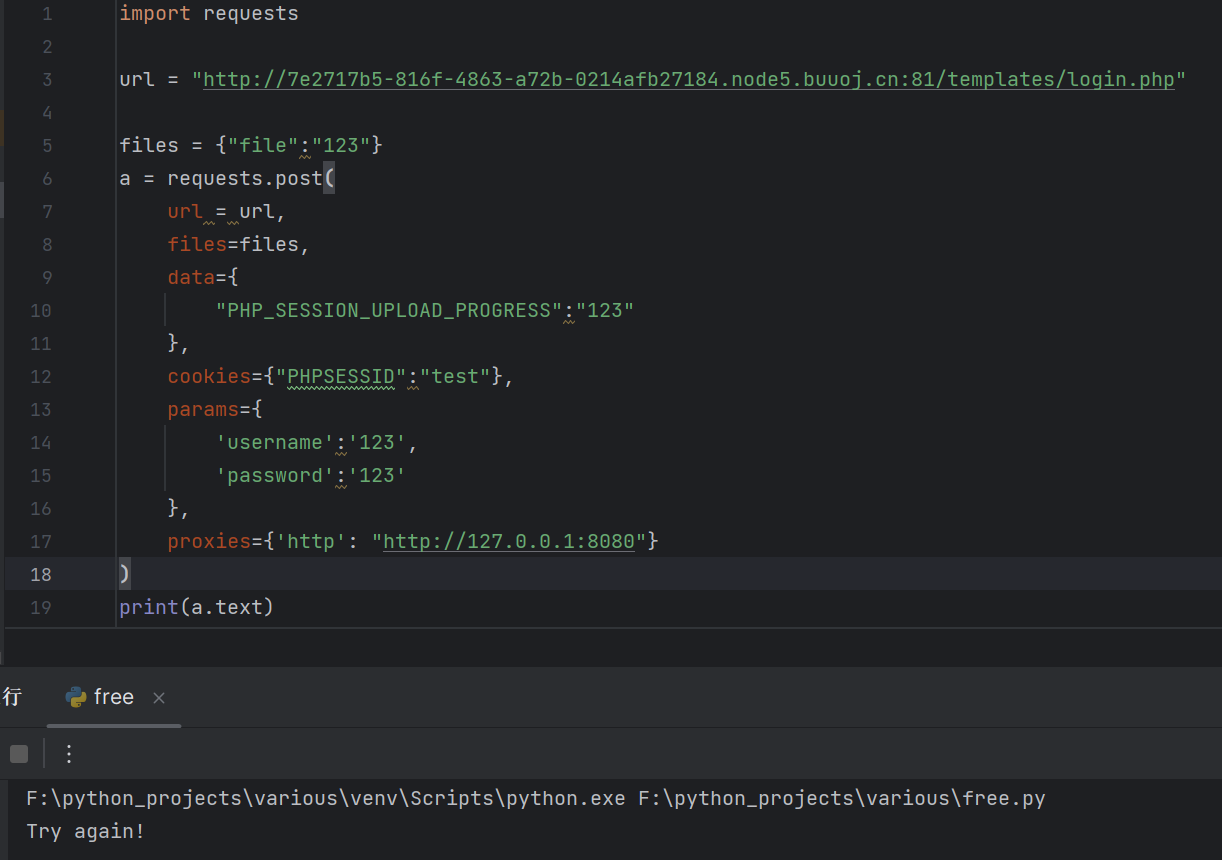Close the free run tab

click(x=159, y=698)
